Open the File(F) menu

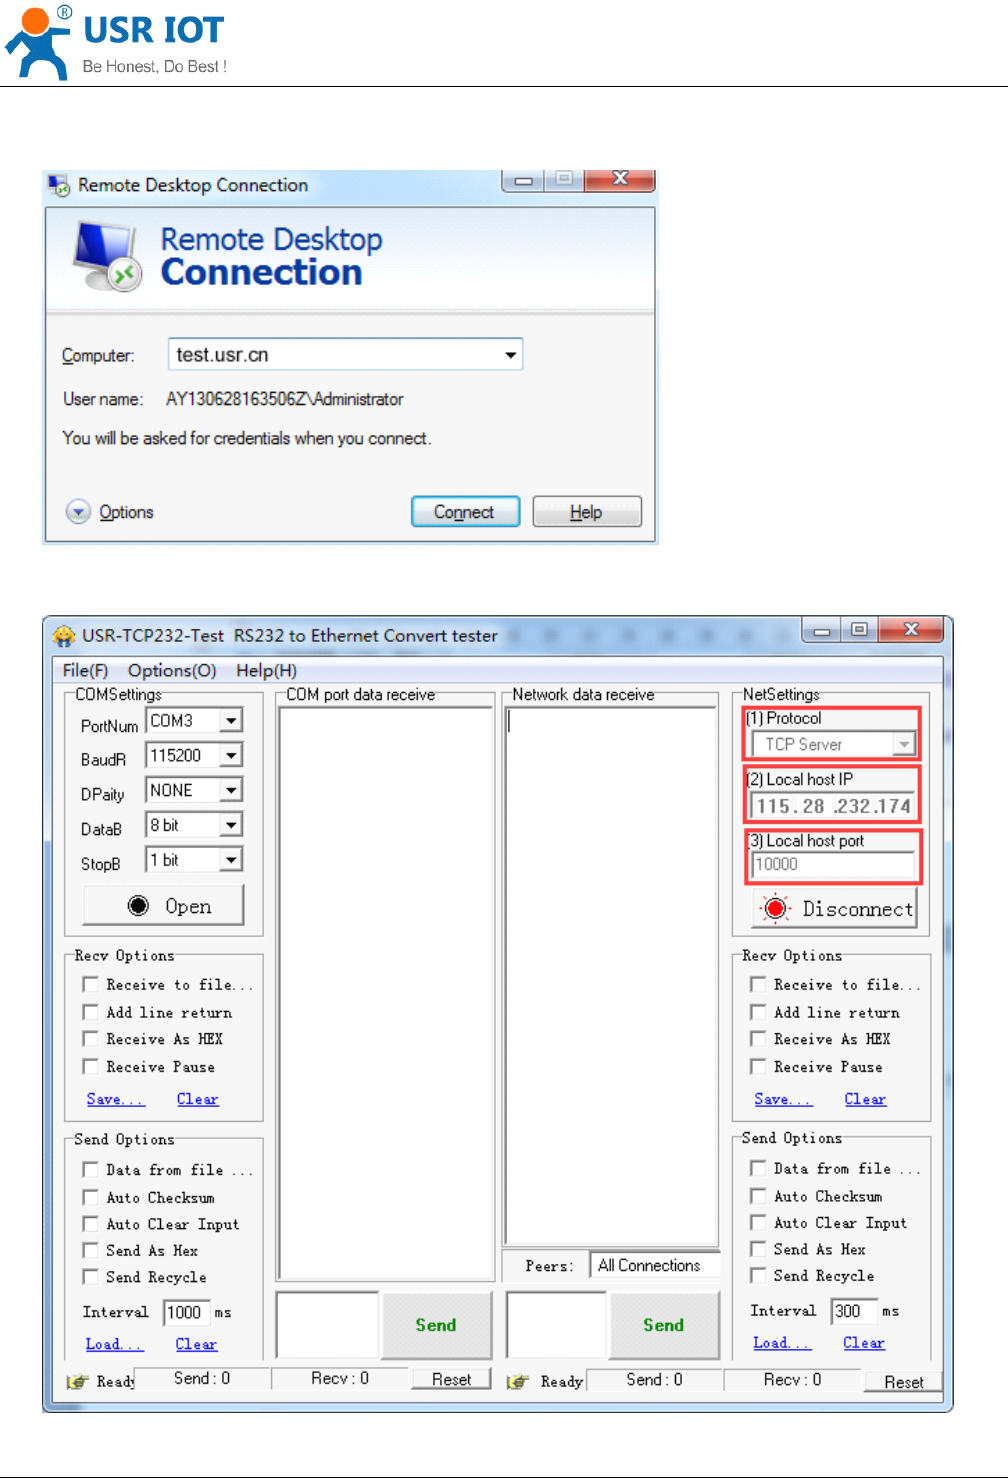click(85, 670)
